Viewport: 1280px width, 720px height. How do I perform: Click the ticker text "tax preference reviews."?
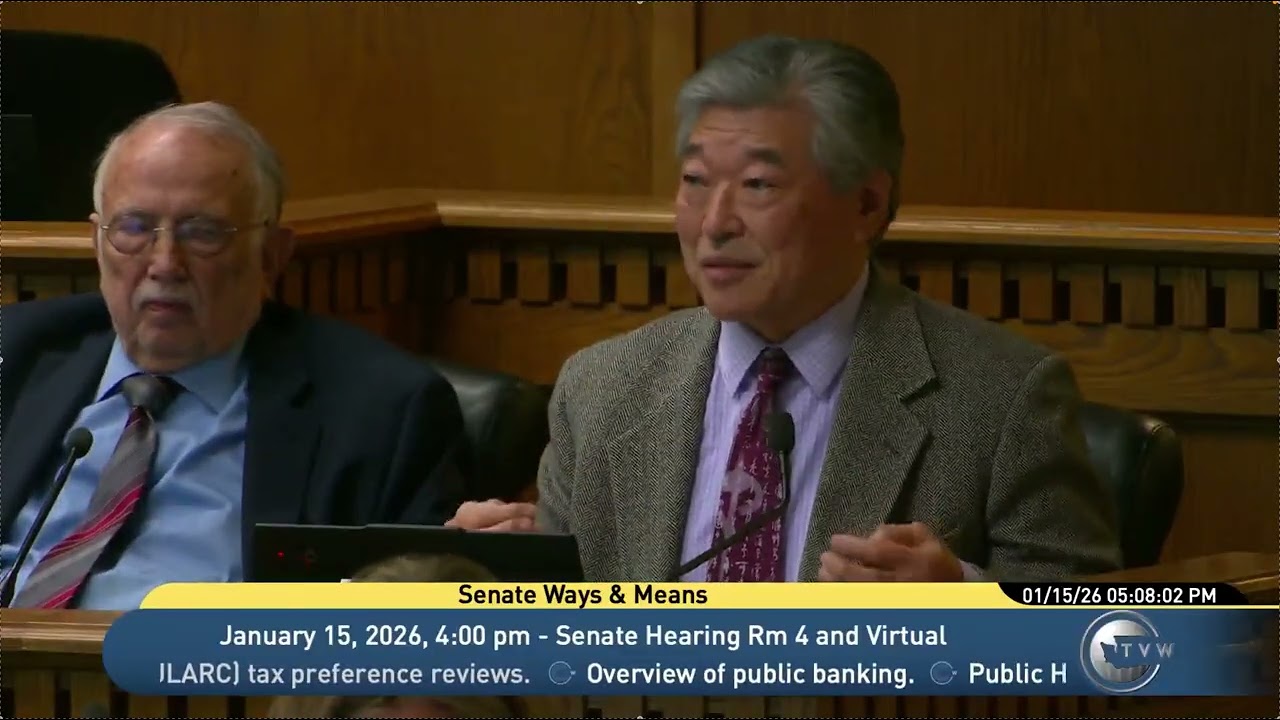point(388,674)
